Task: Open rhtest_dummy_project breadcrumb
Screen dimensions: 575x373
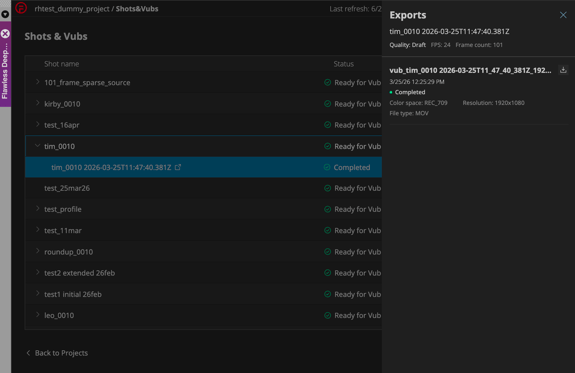Action: [x=72, y=9]
